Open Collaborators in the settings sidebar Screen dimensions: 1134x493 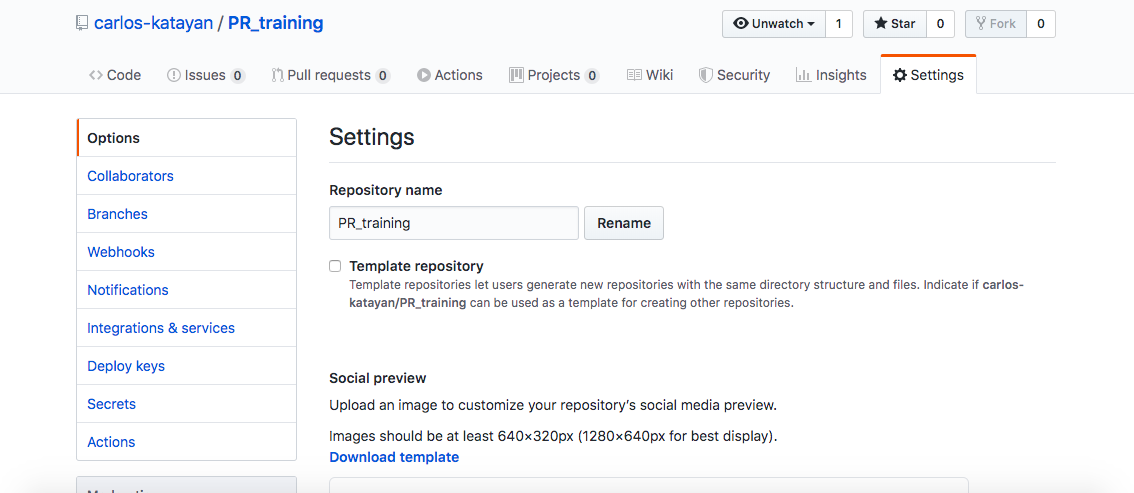pos(187,176)
